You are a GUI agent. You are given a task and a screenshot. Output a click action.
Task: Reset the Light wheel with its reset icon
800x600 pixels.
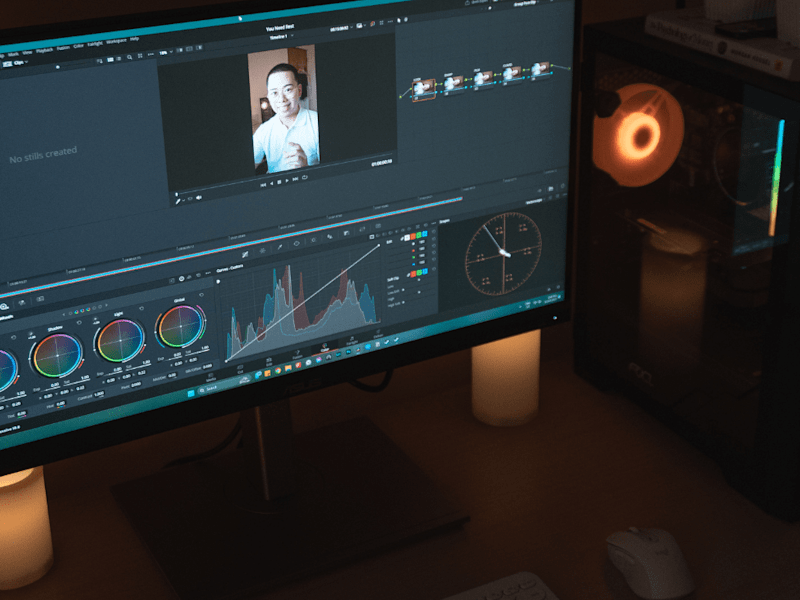coord(141,308)
